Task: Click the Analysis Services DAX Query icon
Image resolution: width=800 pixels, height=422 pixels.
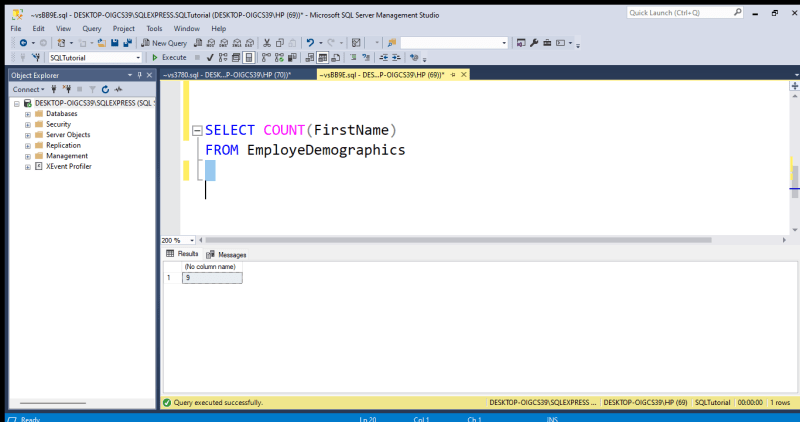Action: pyautogui.click(x=249, y=43)
